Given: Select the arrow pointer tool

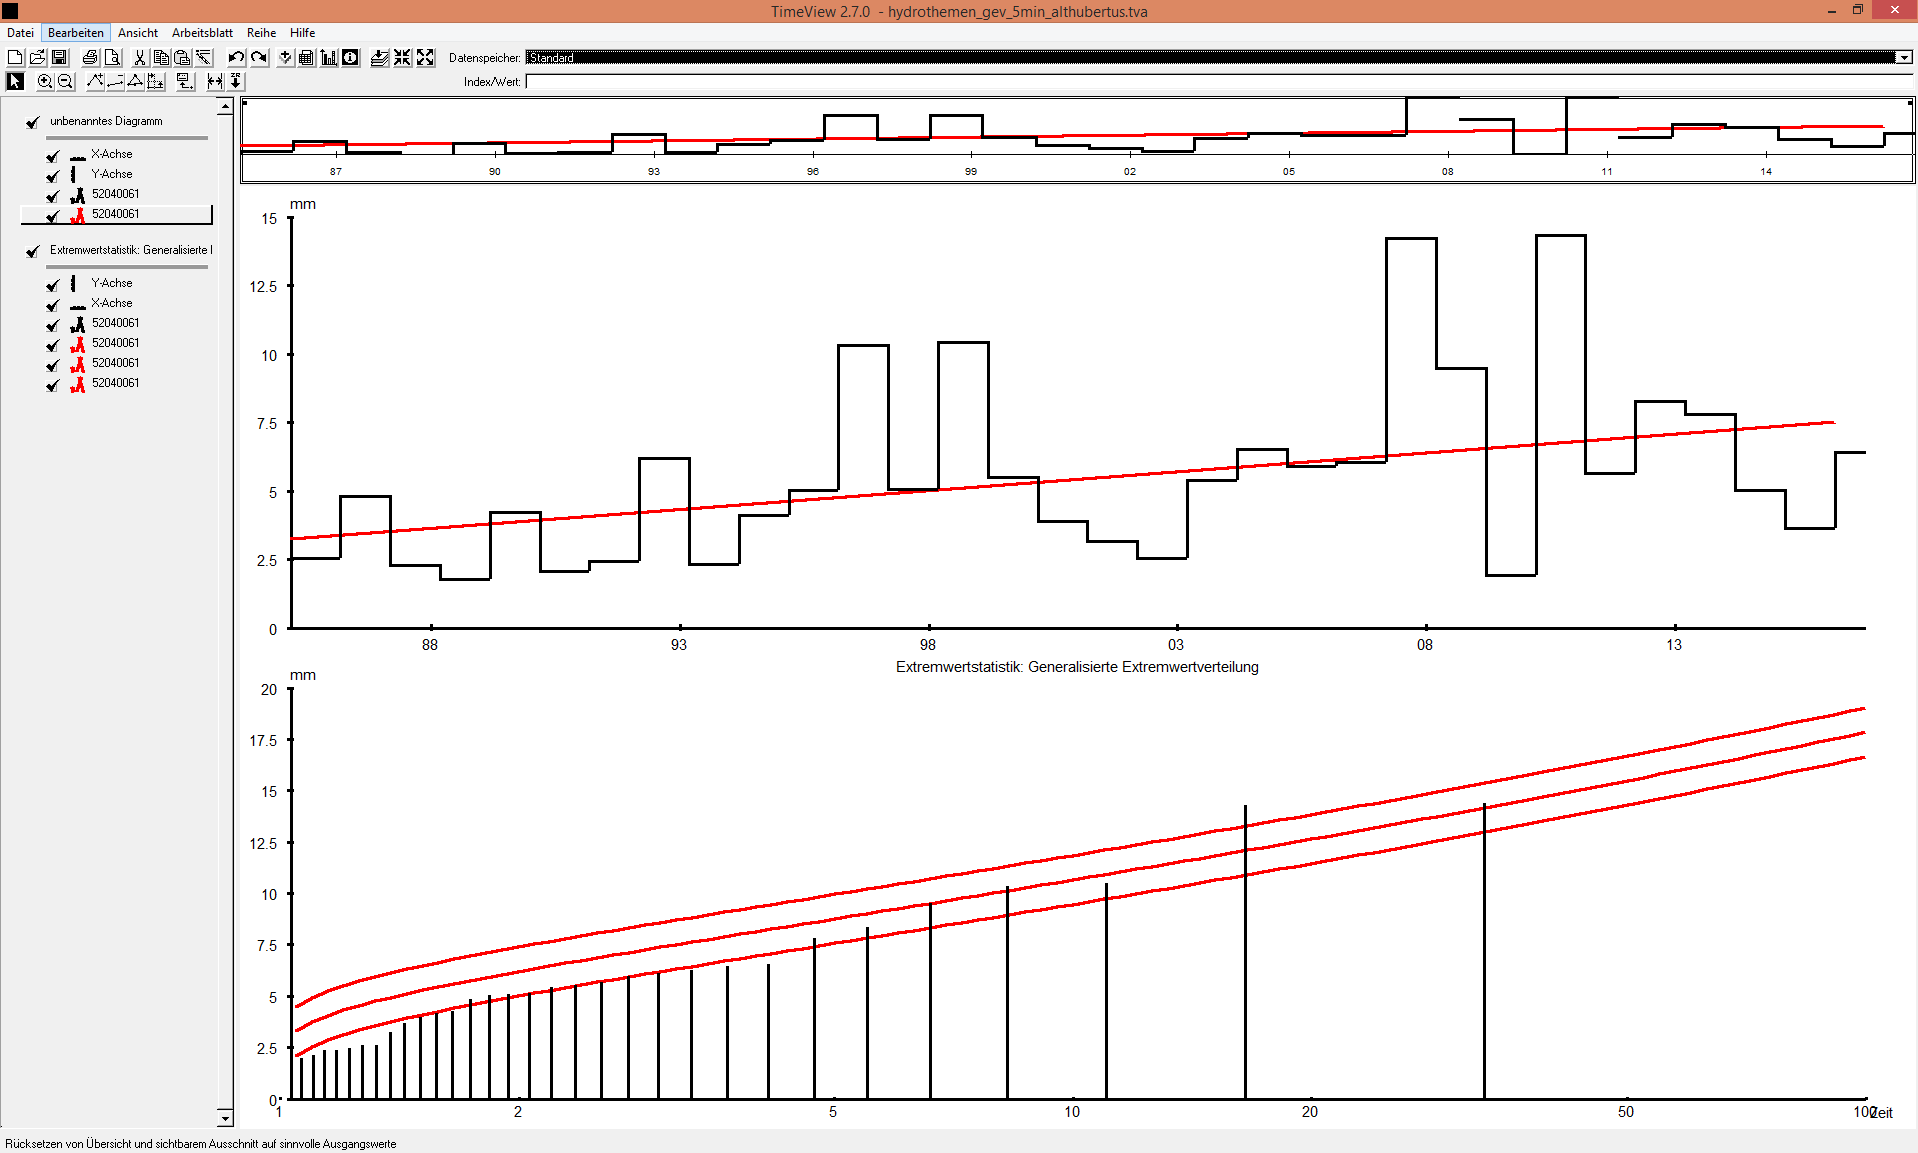Looking at the screenshot, I should (15, 82).
